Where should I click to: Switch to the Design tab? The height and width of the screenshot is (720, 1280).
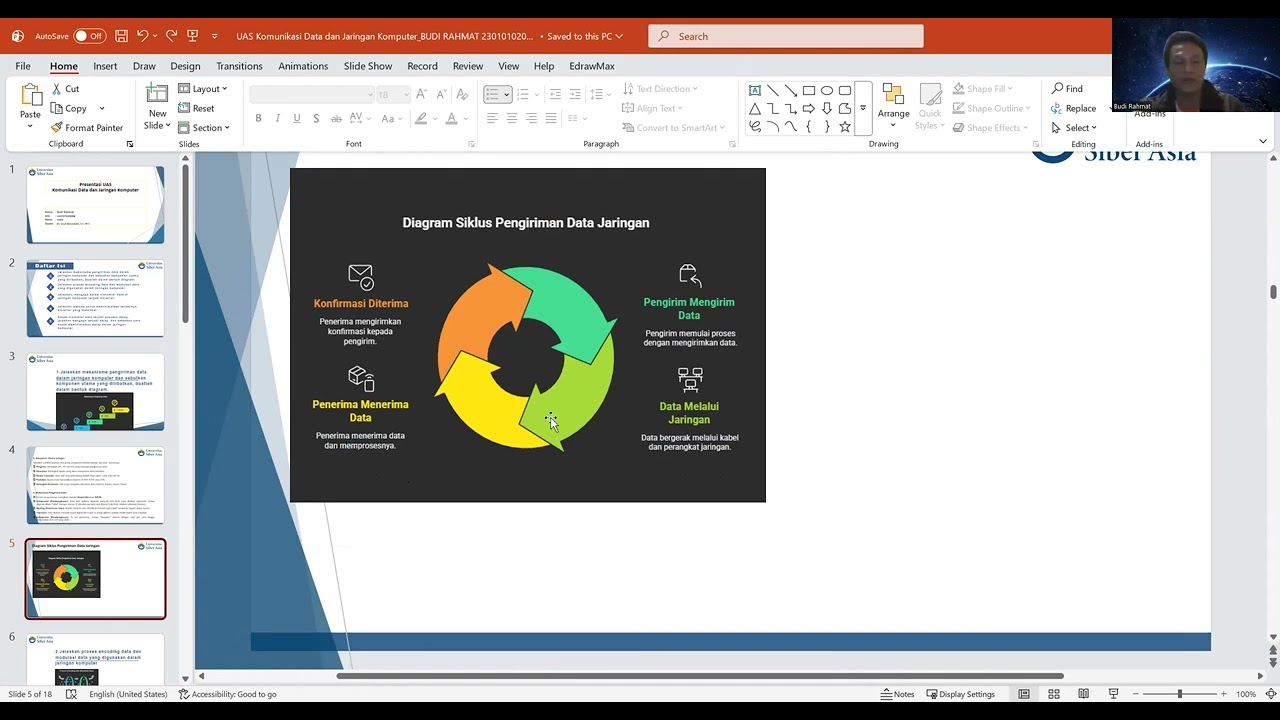coord(185,66)
